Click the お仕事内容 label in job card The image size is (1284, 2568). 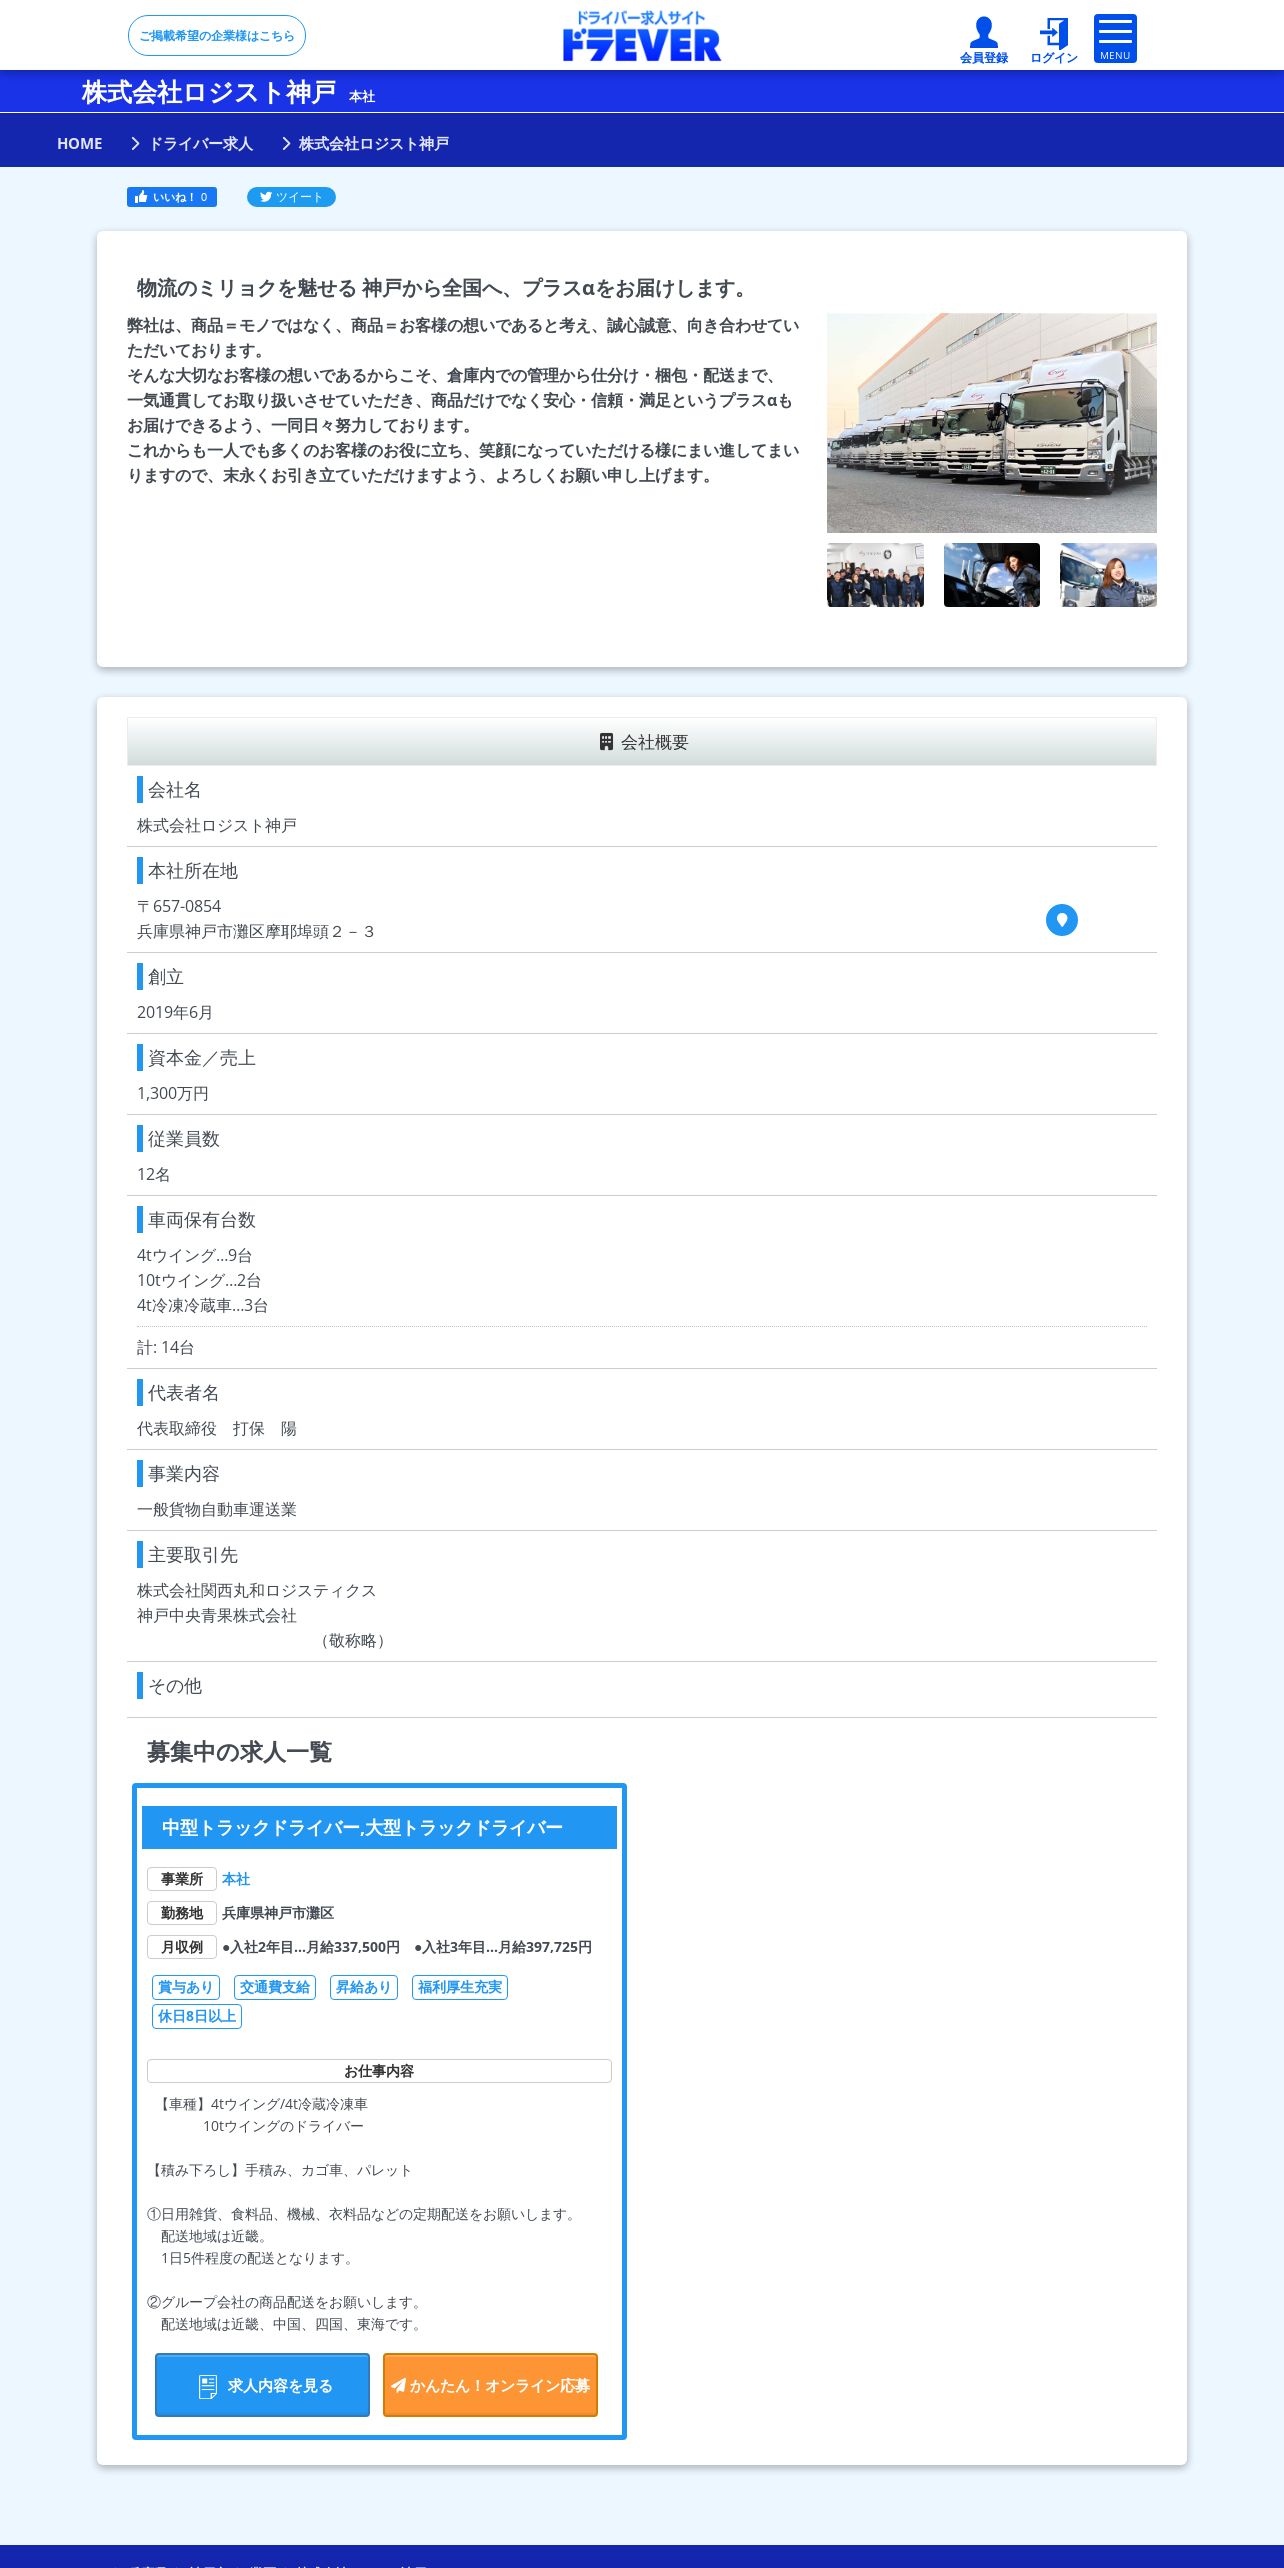click(379, 2071)
